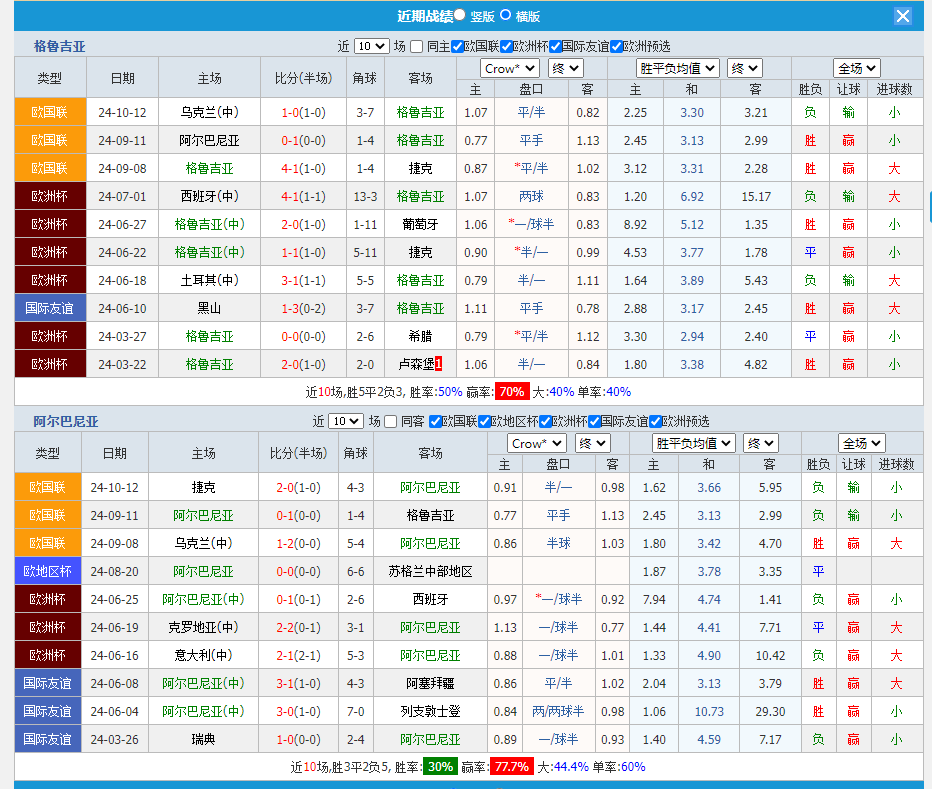Open match count dropdown for 格鲁吉亚
The width and height of the screenshot is (932, 789).
tap(371, 46)
